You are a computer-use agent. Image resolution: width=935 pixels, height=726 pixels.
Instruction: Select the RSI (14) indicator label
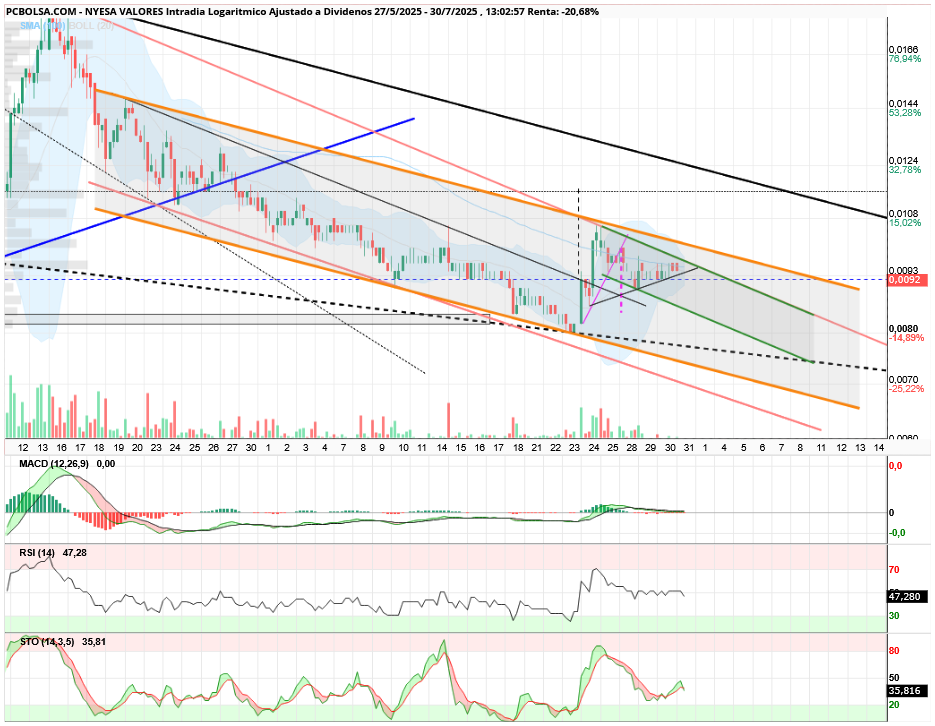pos(37,553)
